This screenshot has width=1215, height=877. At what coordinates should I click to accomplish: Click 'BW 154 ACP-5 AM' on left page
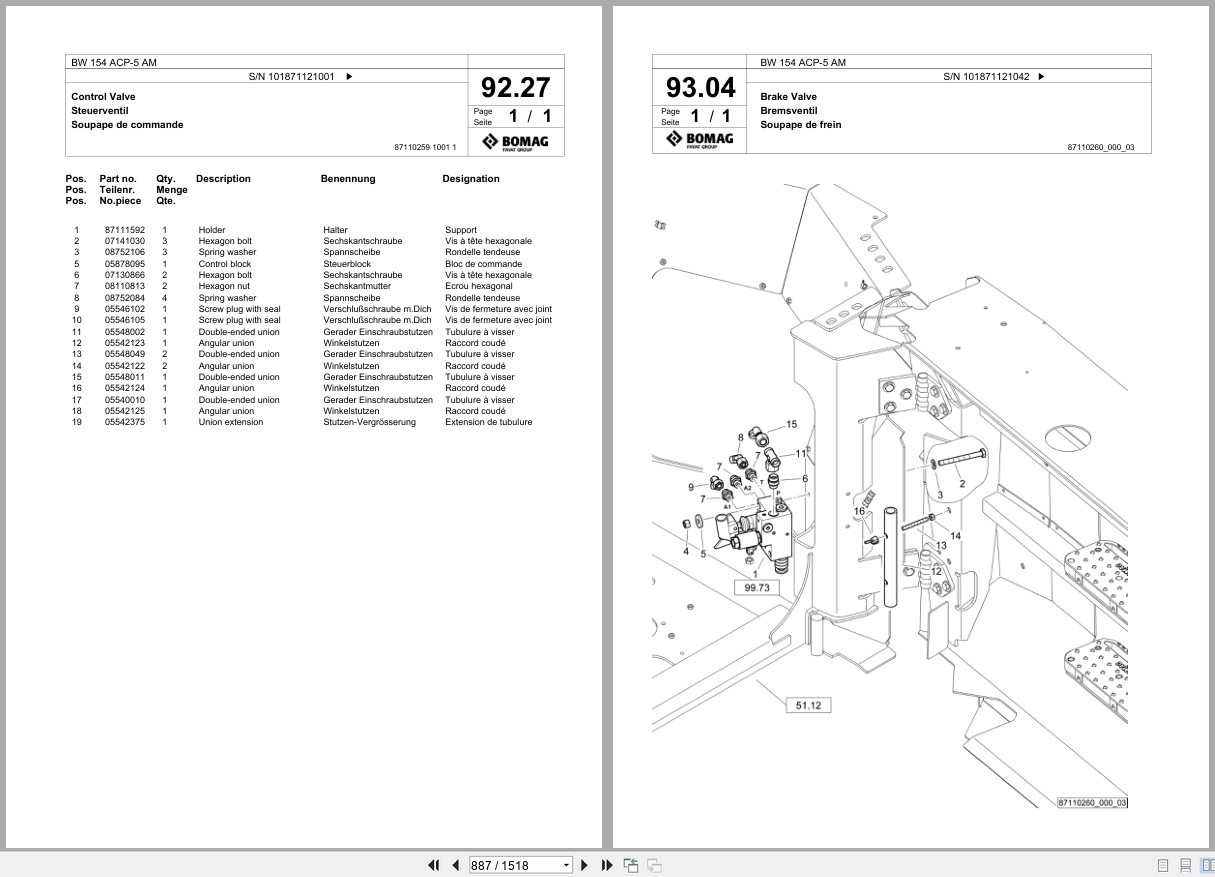pos(113,62)
